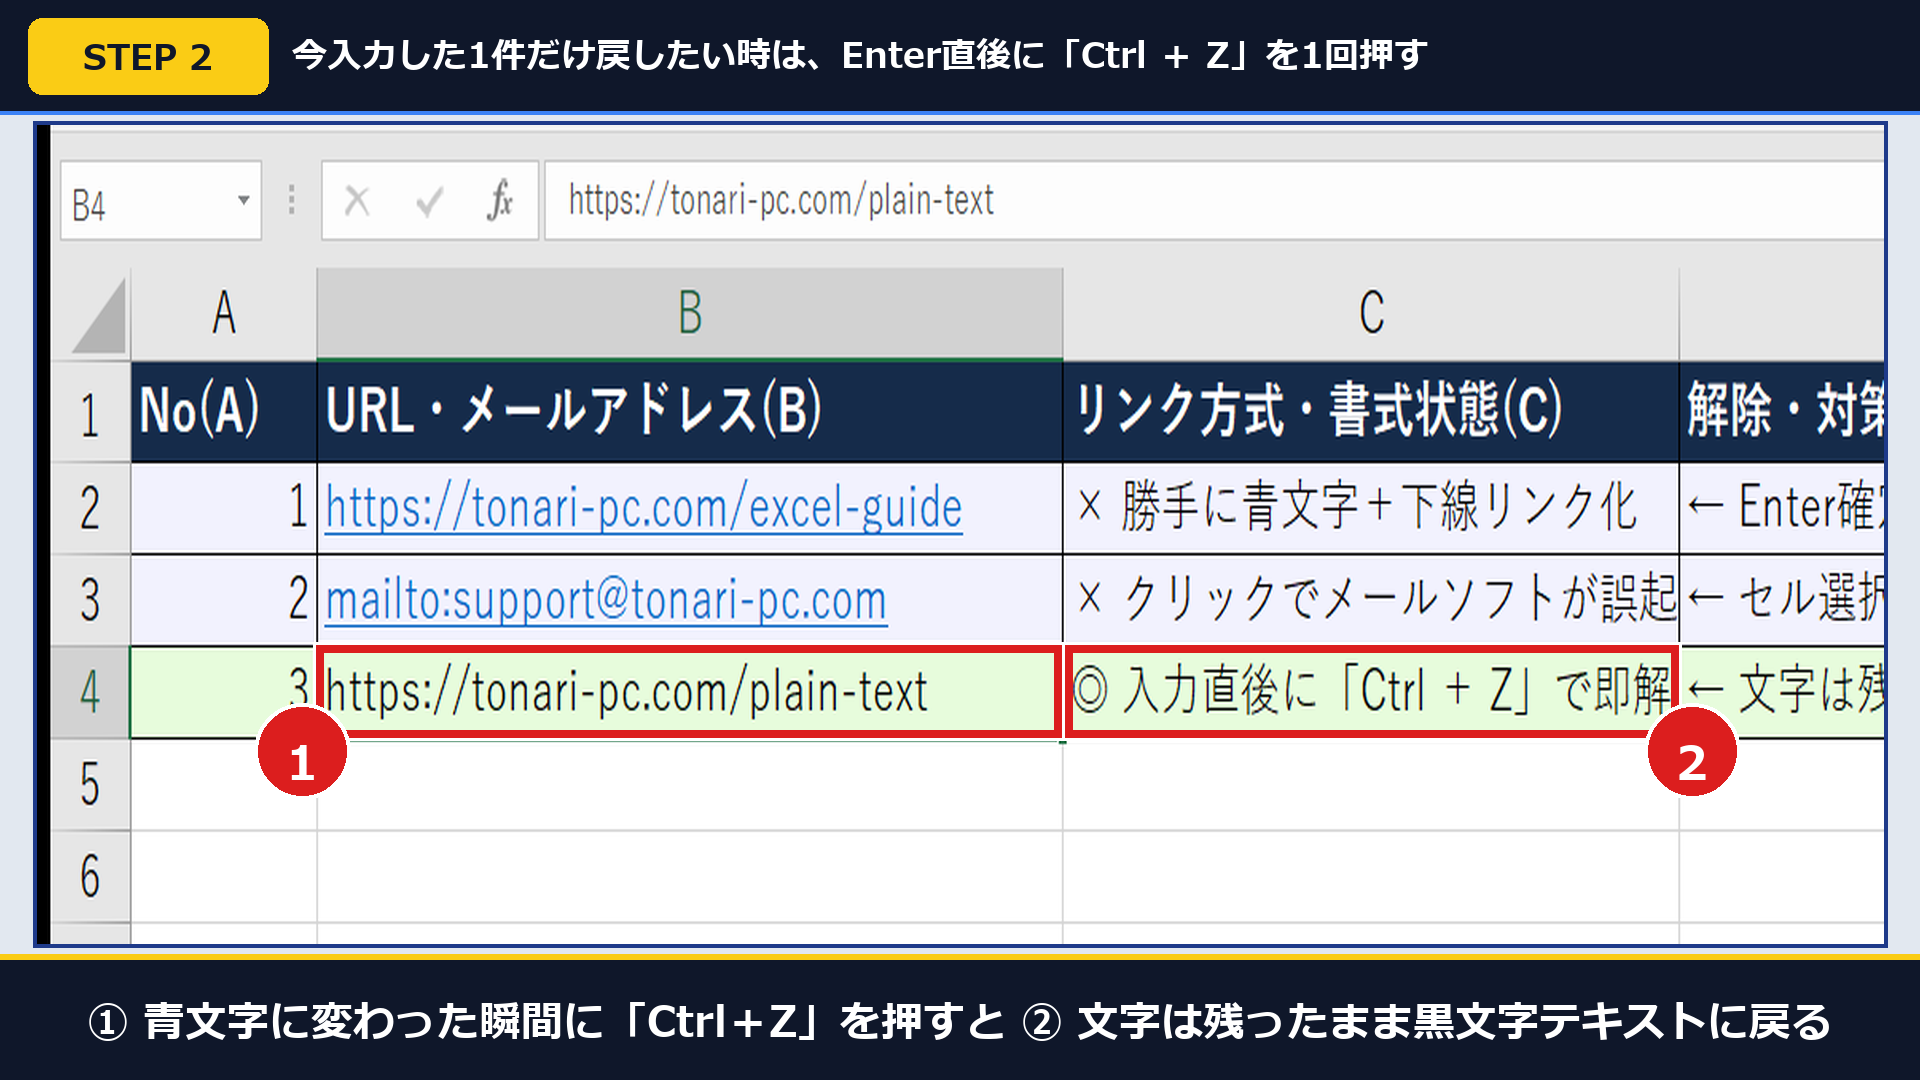The width and height of the screenshot is (1920, 1080).
Task: Select cell starting with ← Enter確
Action: (x=1782, y=508)
